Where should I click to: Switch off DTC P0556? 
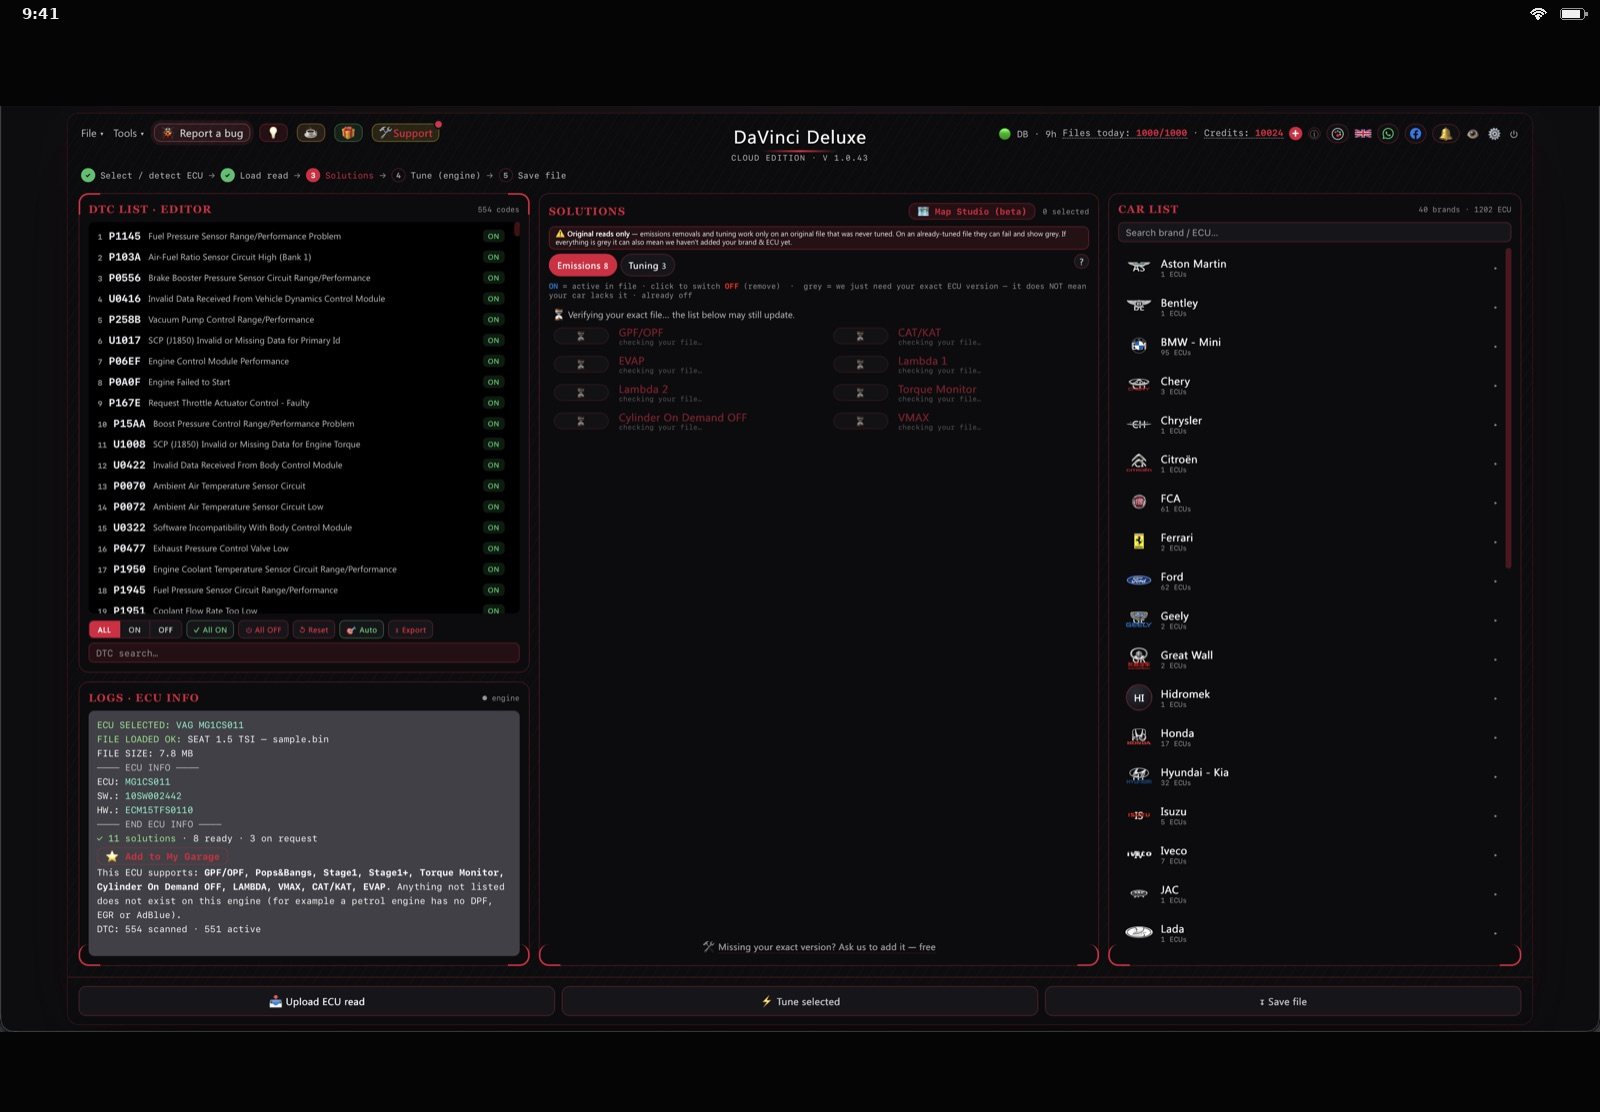(x=493, y=278)
